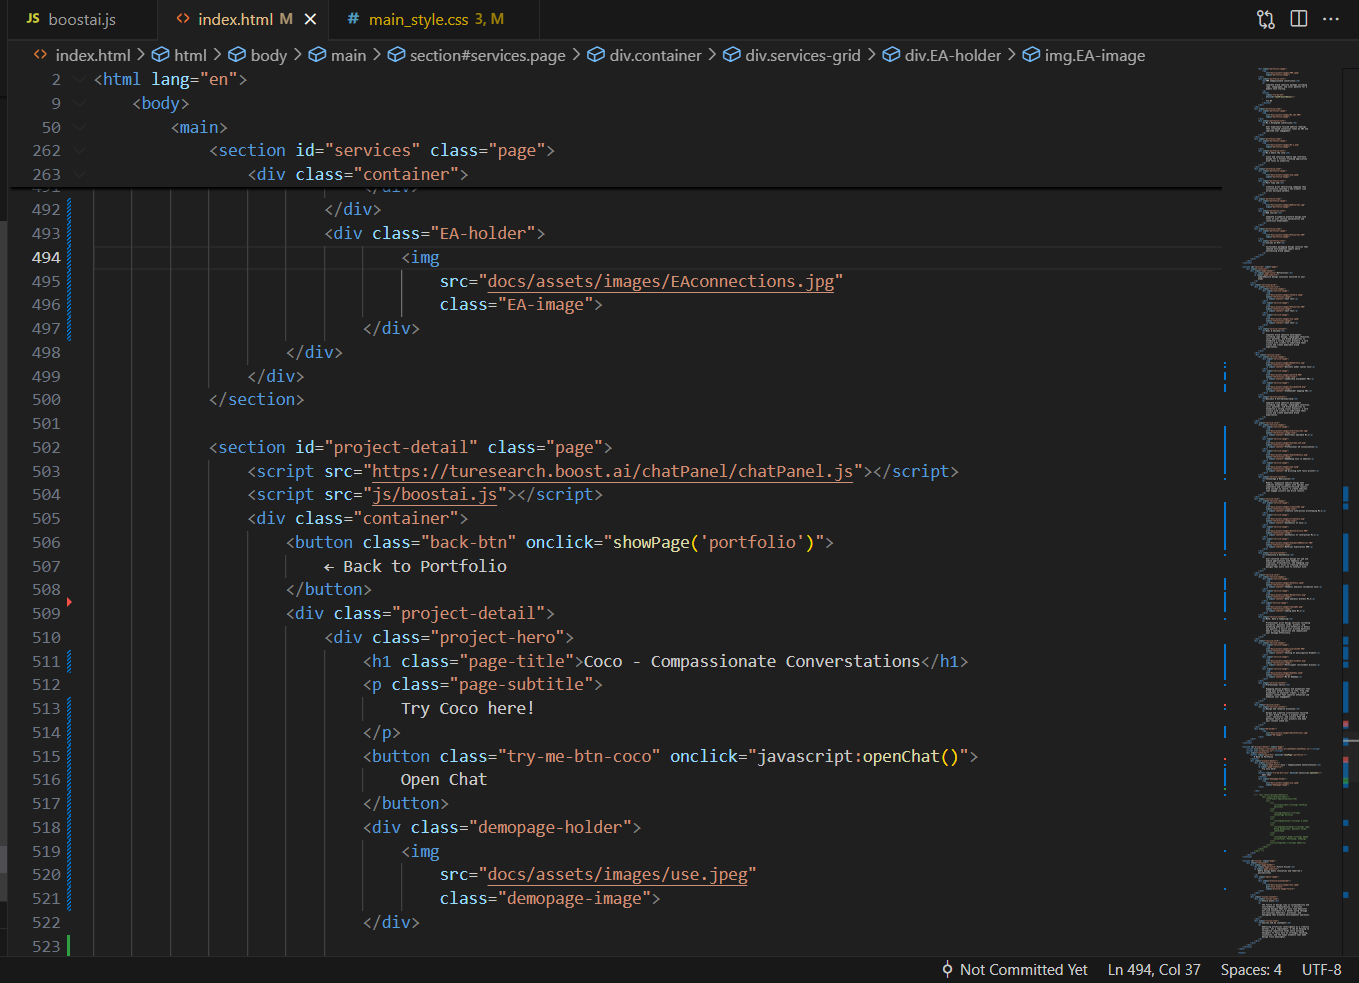Viewport: 1359px width, 983px height.
Task: Click the cube icon before img.EA-image breadcrumb
Action: click(1031, 55)
